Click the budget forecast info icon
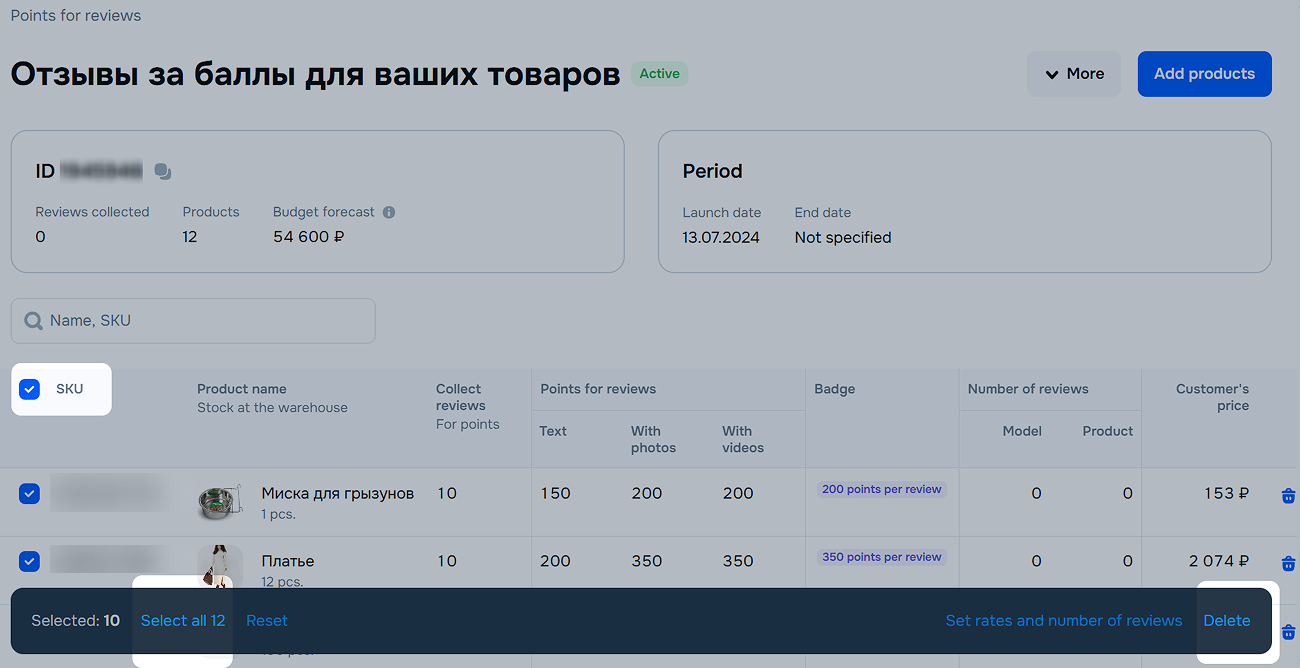 (x=389, y=212)
